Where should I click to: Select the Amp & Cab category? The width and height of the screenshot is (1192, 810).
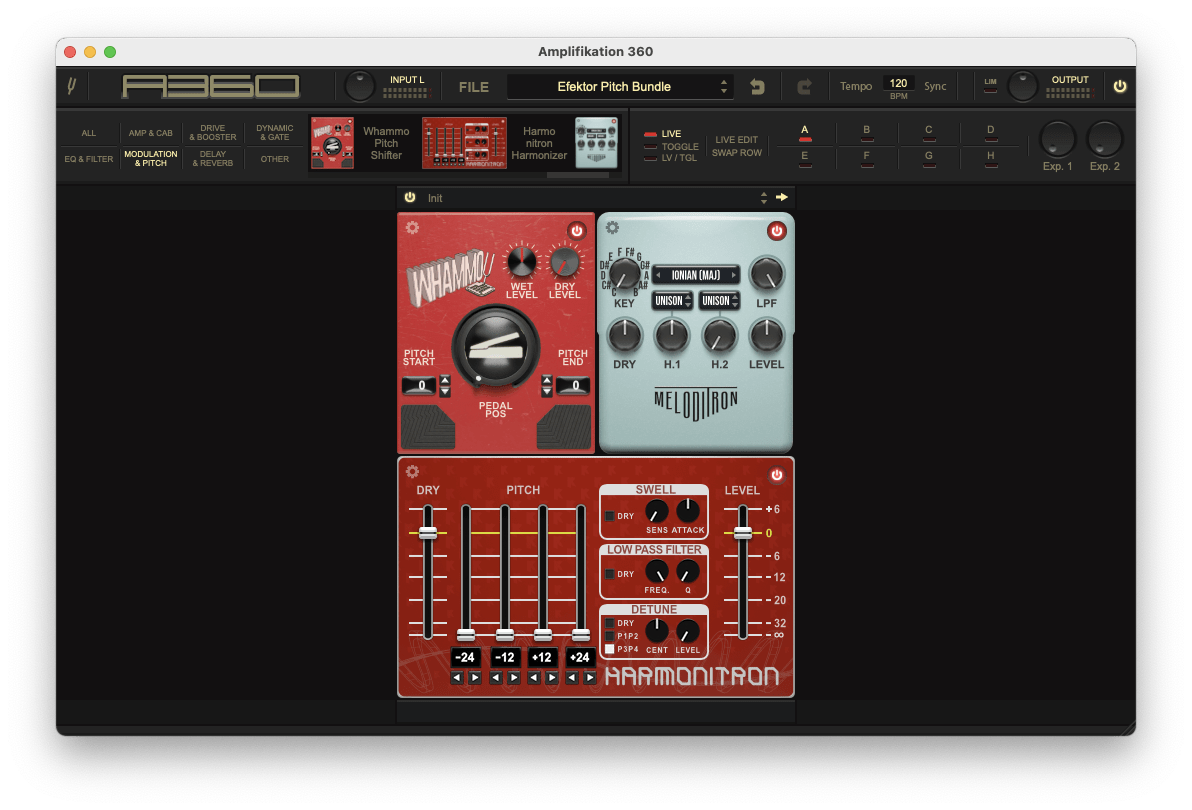(150, 133)
